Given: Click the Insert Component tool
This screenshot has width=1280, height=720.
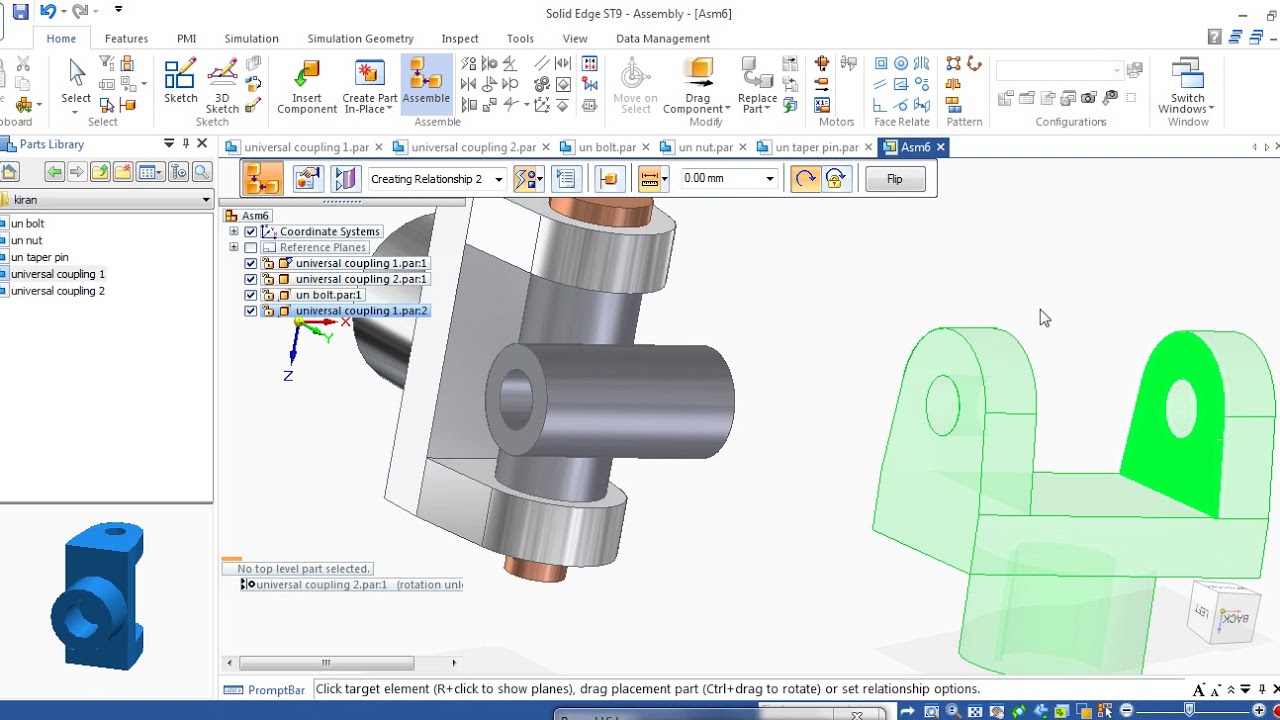Looking at the screenshot, I should 307,86.
